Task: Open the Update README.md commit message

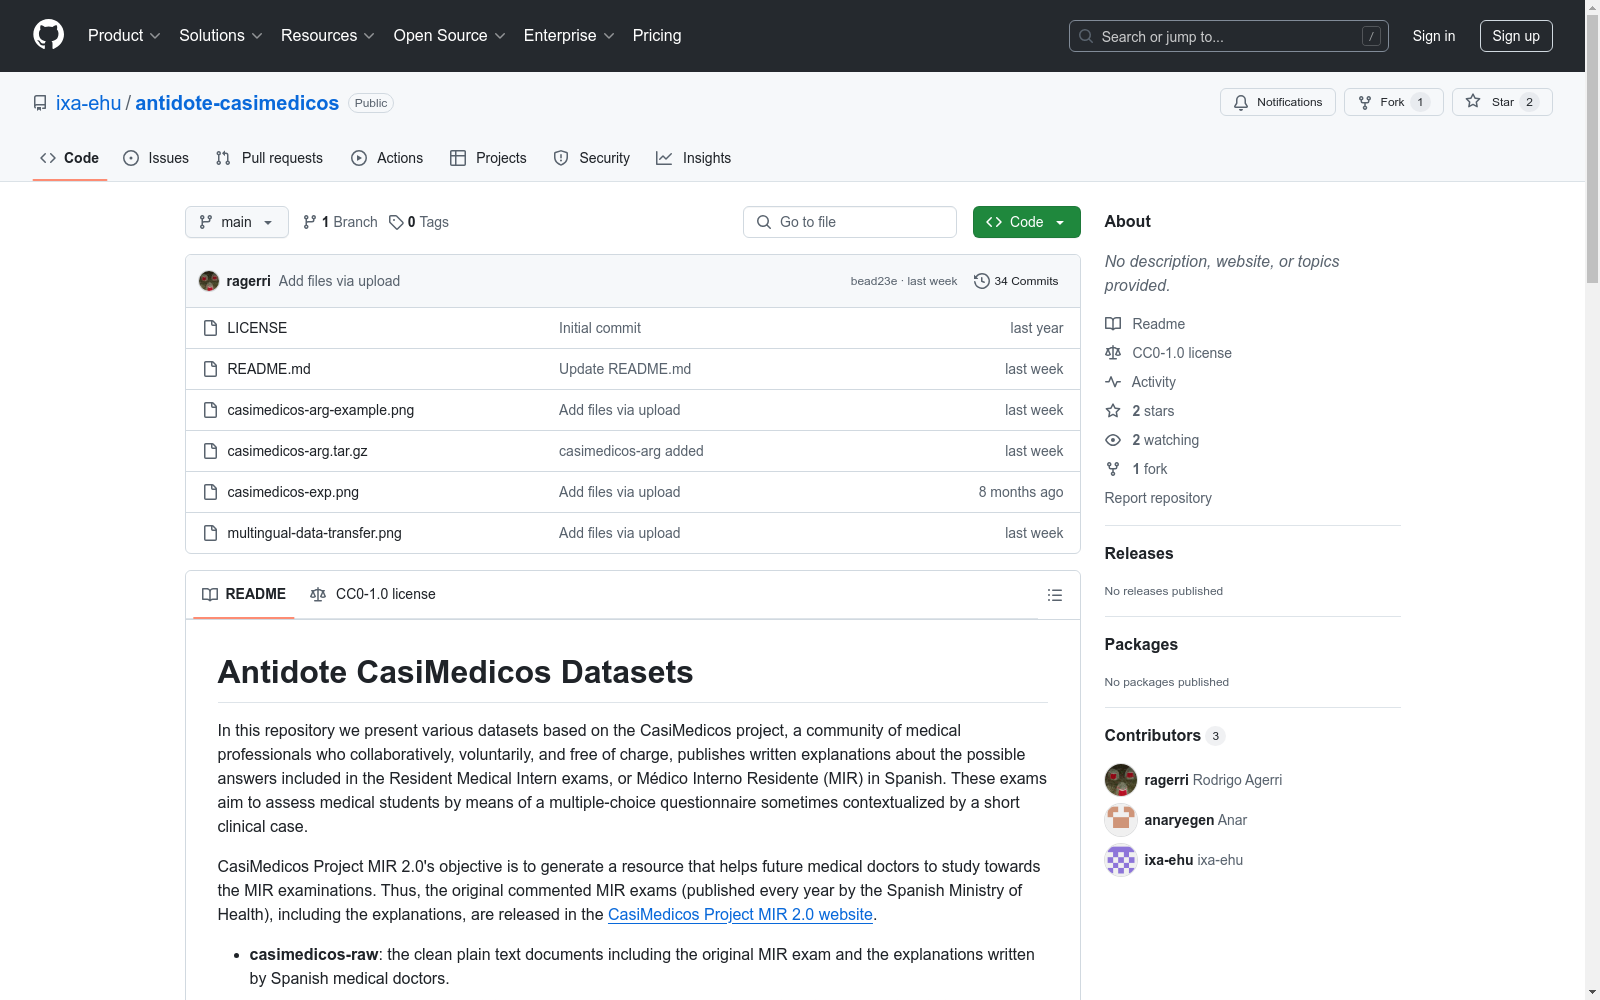Action: point(625,369)
